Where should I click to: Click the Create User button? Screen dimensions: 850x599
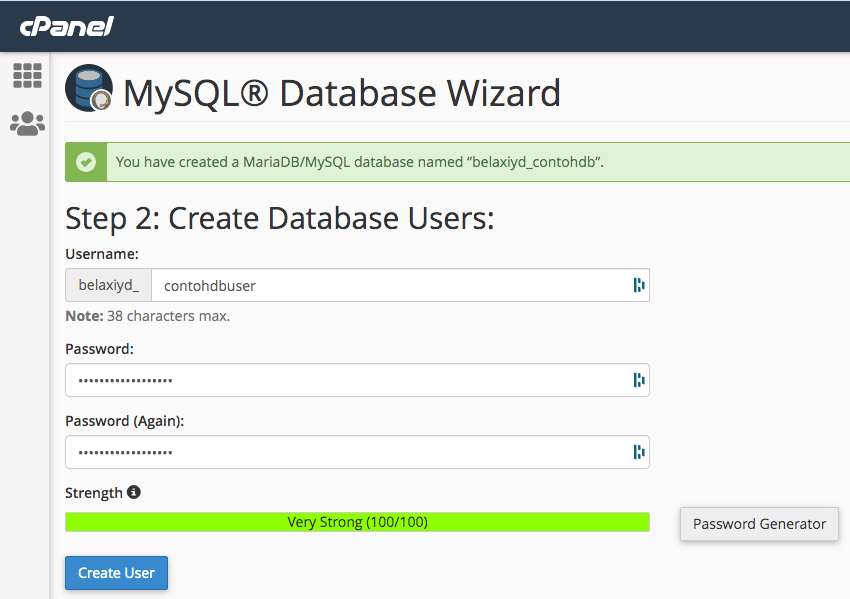coord(117,573)
